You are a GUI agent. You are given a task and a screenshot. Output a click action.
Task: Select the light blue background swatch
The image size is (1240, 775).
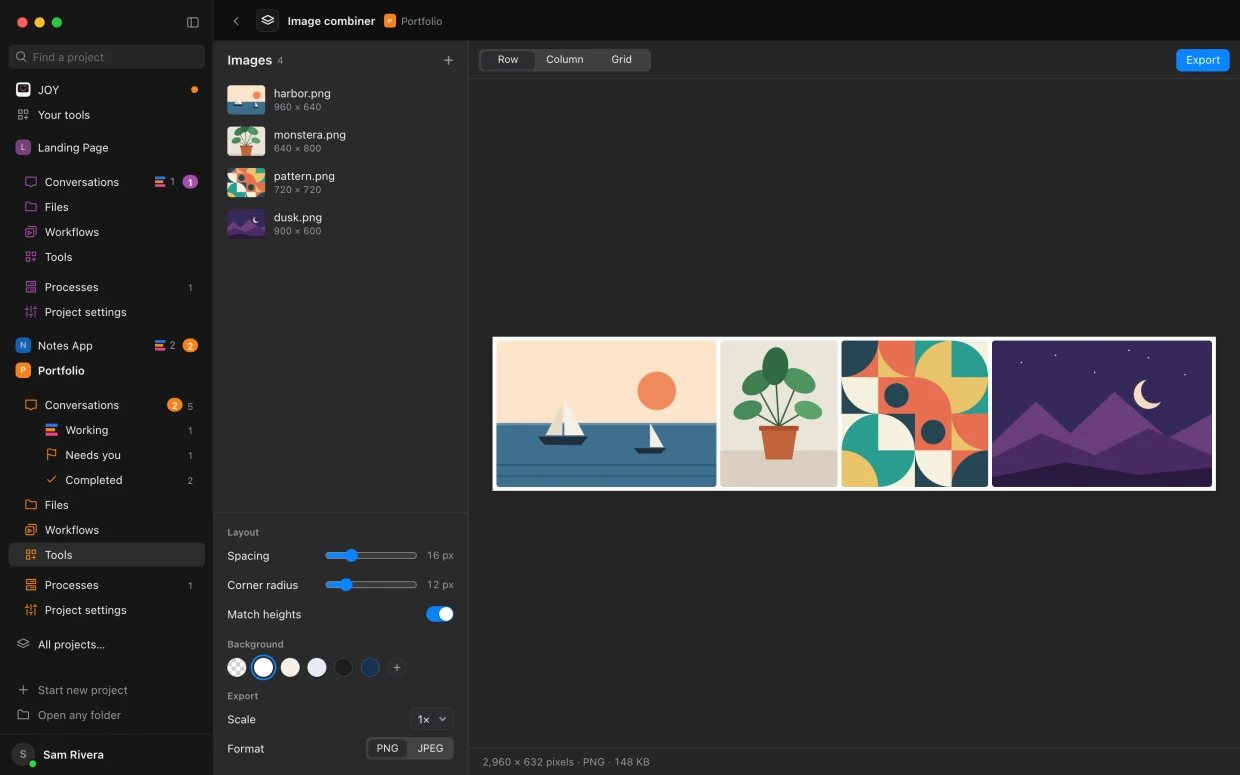(317, 667)
